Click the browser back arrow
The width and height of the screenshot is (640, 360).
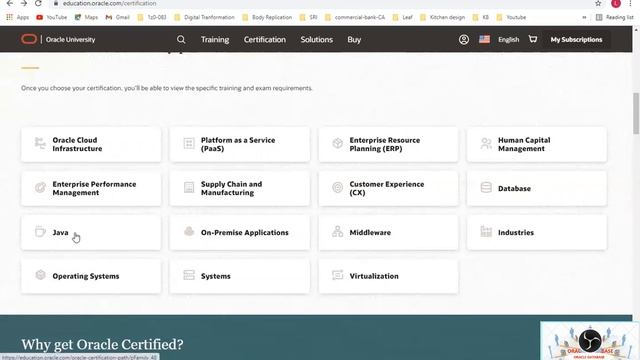coord(10,3)
